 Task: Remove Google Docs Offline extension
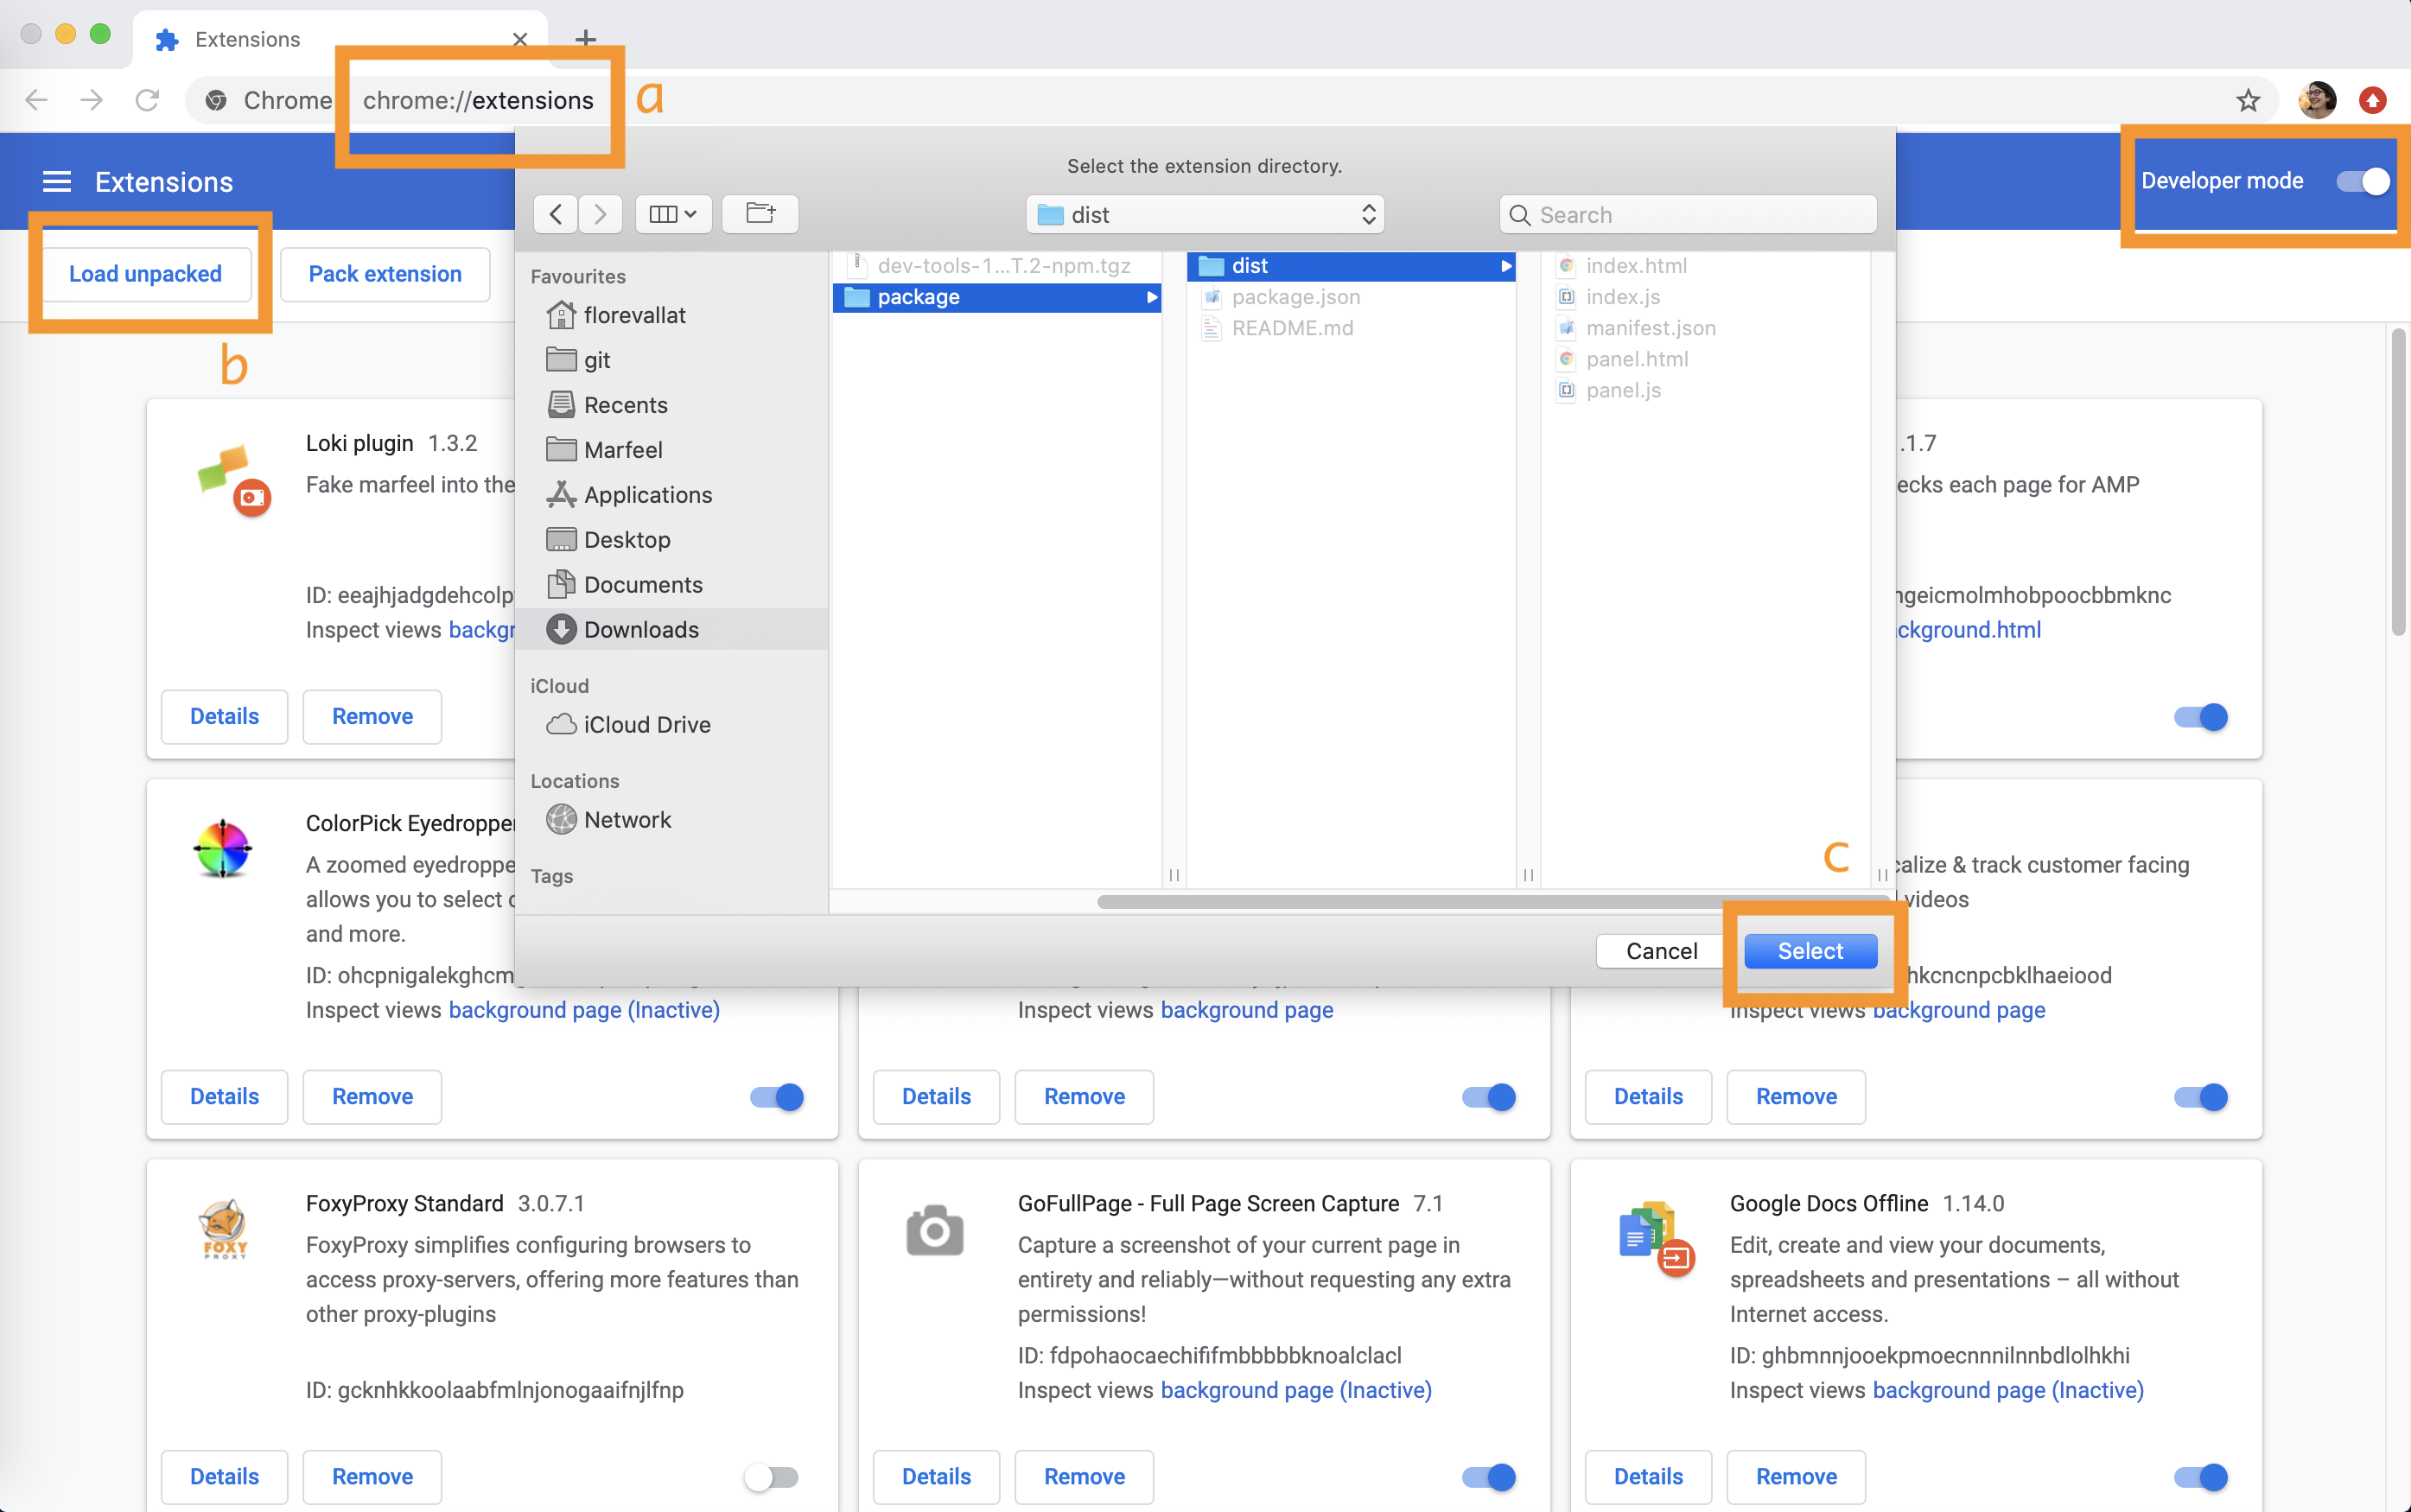1796,1477
